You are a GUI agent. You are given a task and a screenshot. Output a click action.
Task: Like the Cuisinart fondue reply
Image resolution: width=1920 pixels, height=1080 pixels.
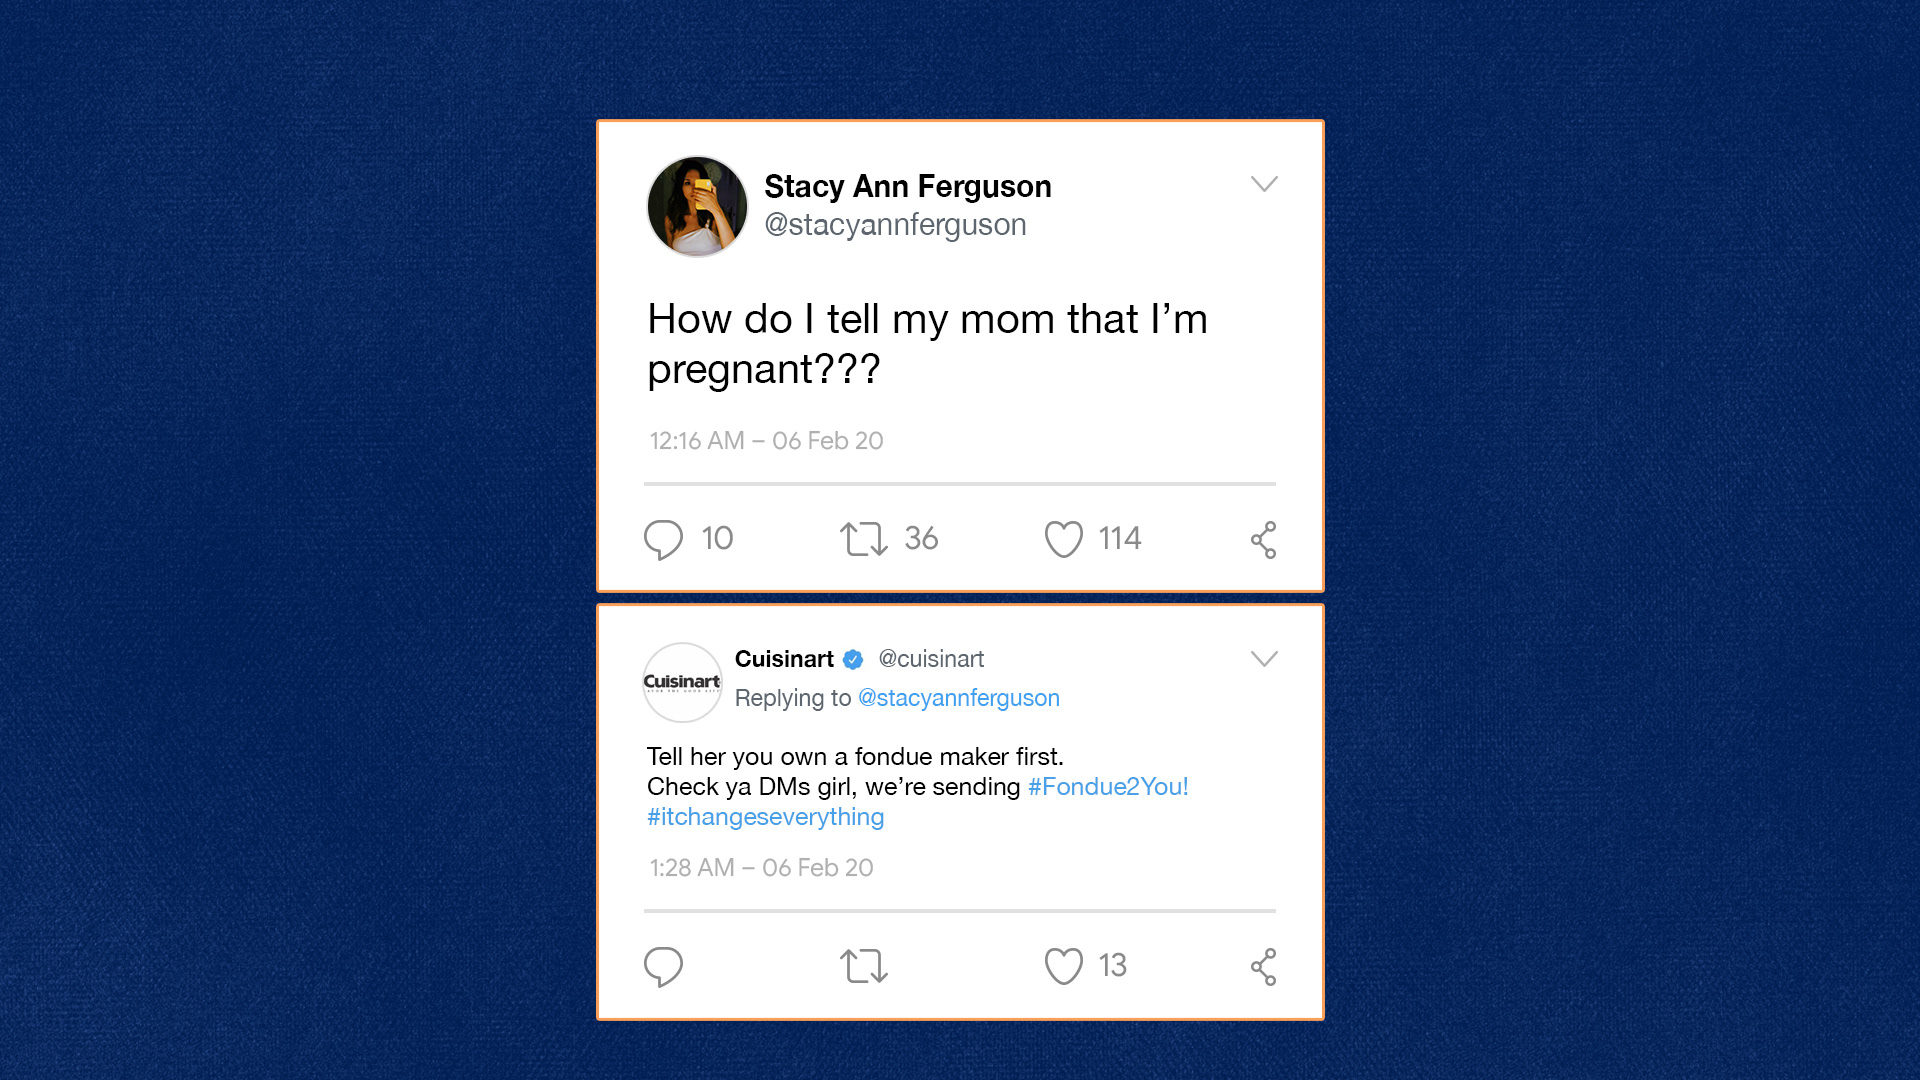click(x=1063, y=966)
